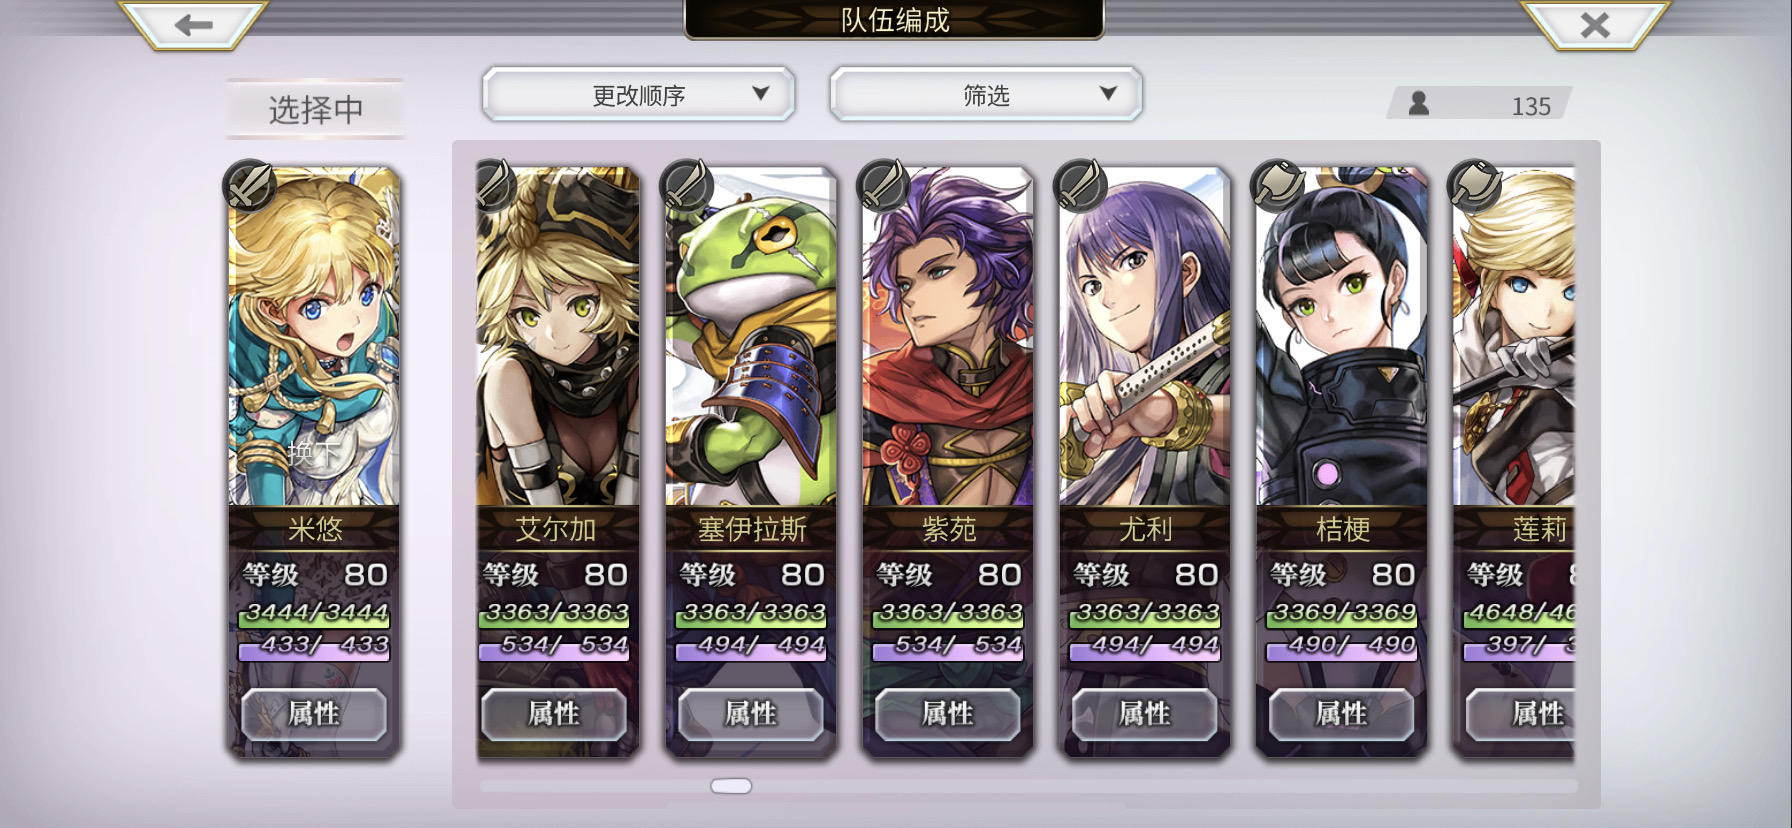Open 属性 for 紫苑
Screen dimensions: 1792x828
click(x=947, y=714)
